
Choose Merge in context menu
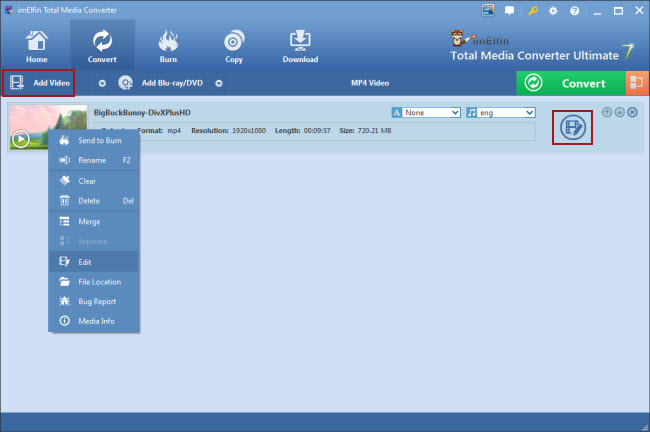pos(94,222)
